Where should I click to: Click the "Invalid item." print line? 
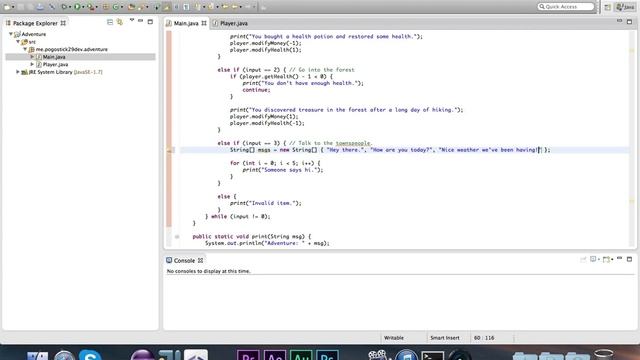[265, 203]
